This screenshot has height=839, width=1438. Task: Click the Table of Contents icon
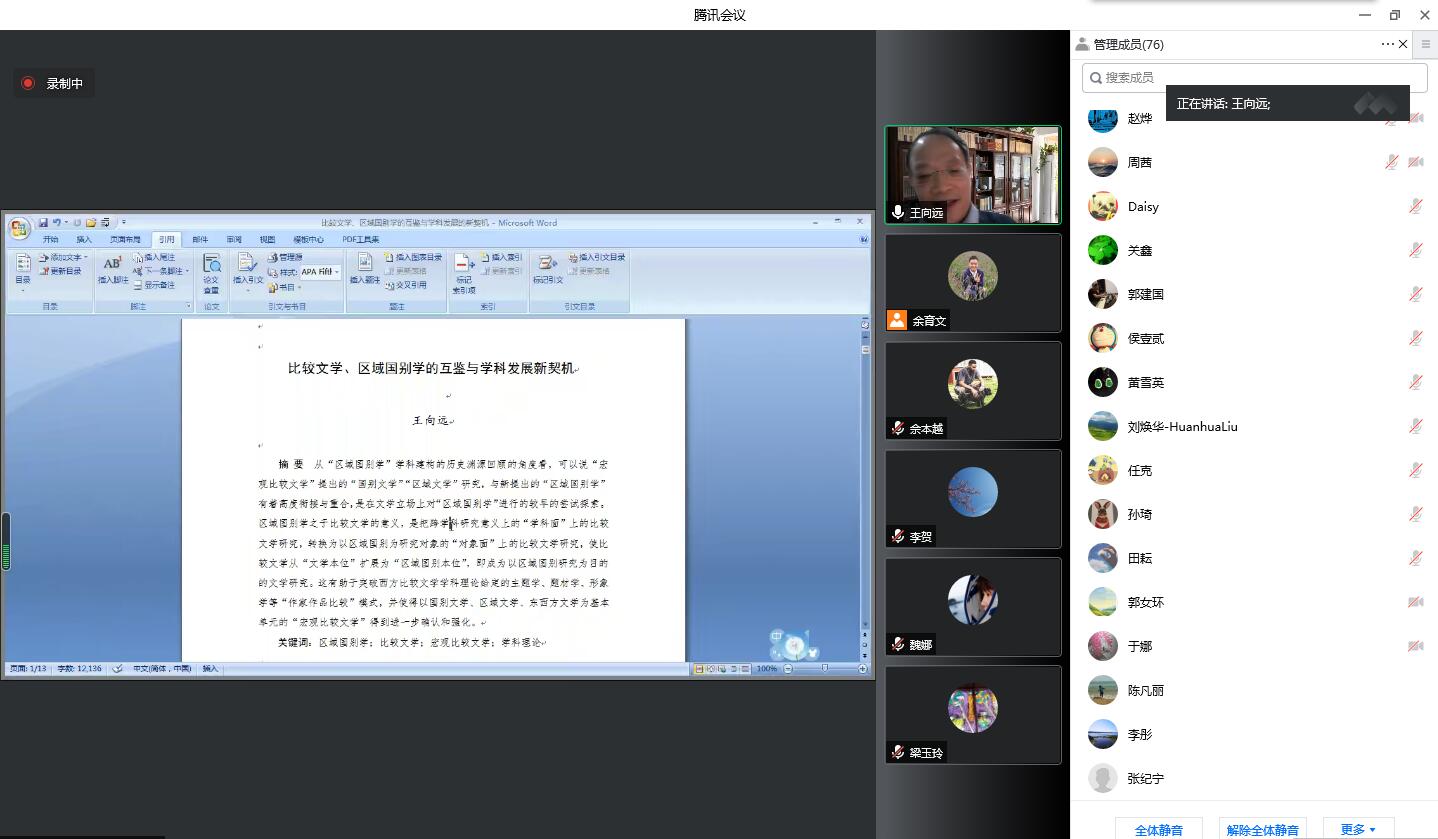pyautogui.click(x=23, y=268)
